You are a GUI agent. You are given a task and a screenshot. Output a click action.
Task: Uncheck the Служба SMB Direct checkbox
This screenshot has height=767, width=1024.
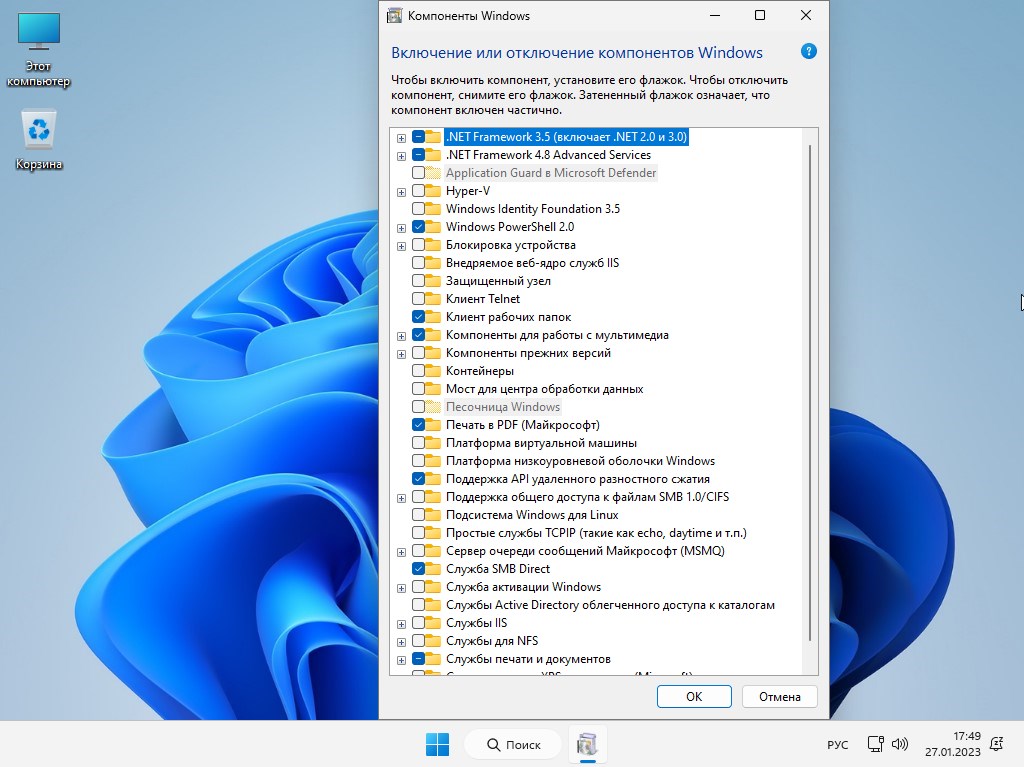[418, 568]
